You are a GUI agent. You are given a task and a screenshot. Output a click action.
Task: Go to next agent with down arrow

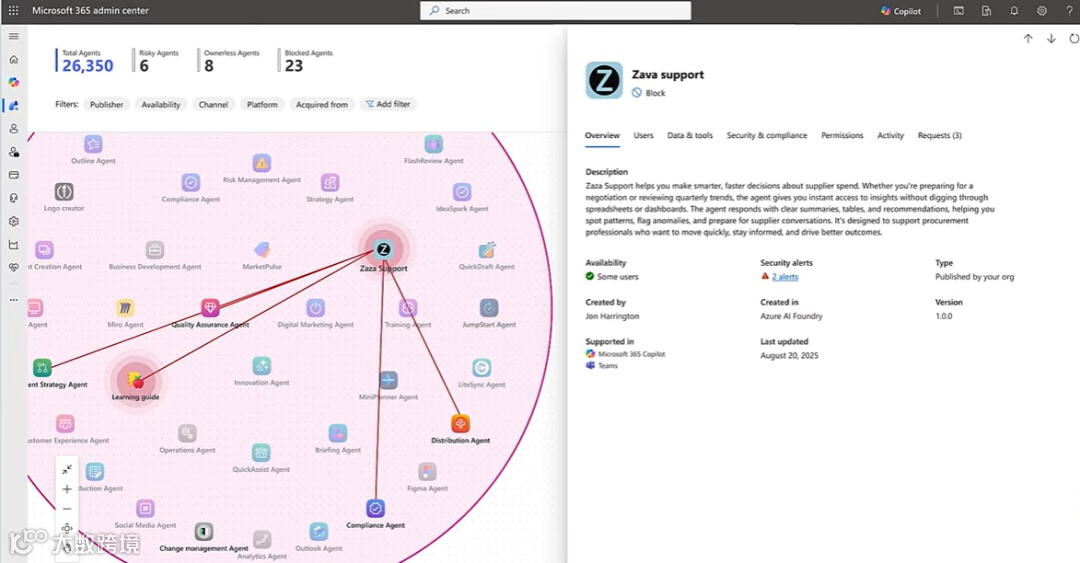click(x=1051, y=39)
